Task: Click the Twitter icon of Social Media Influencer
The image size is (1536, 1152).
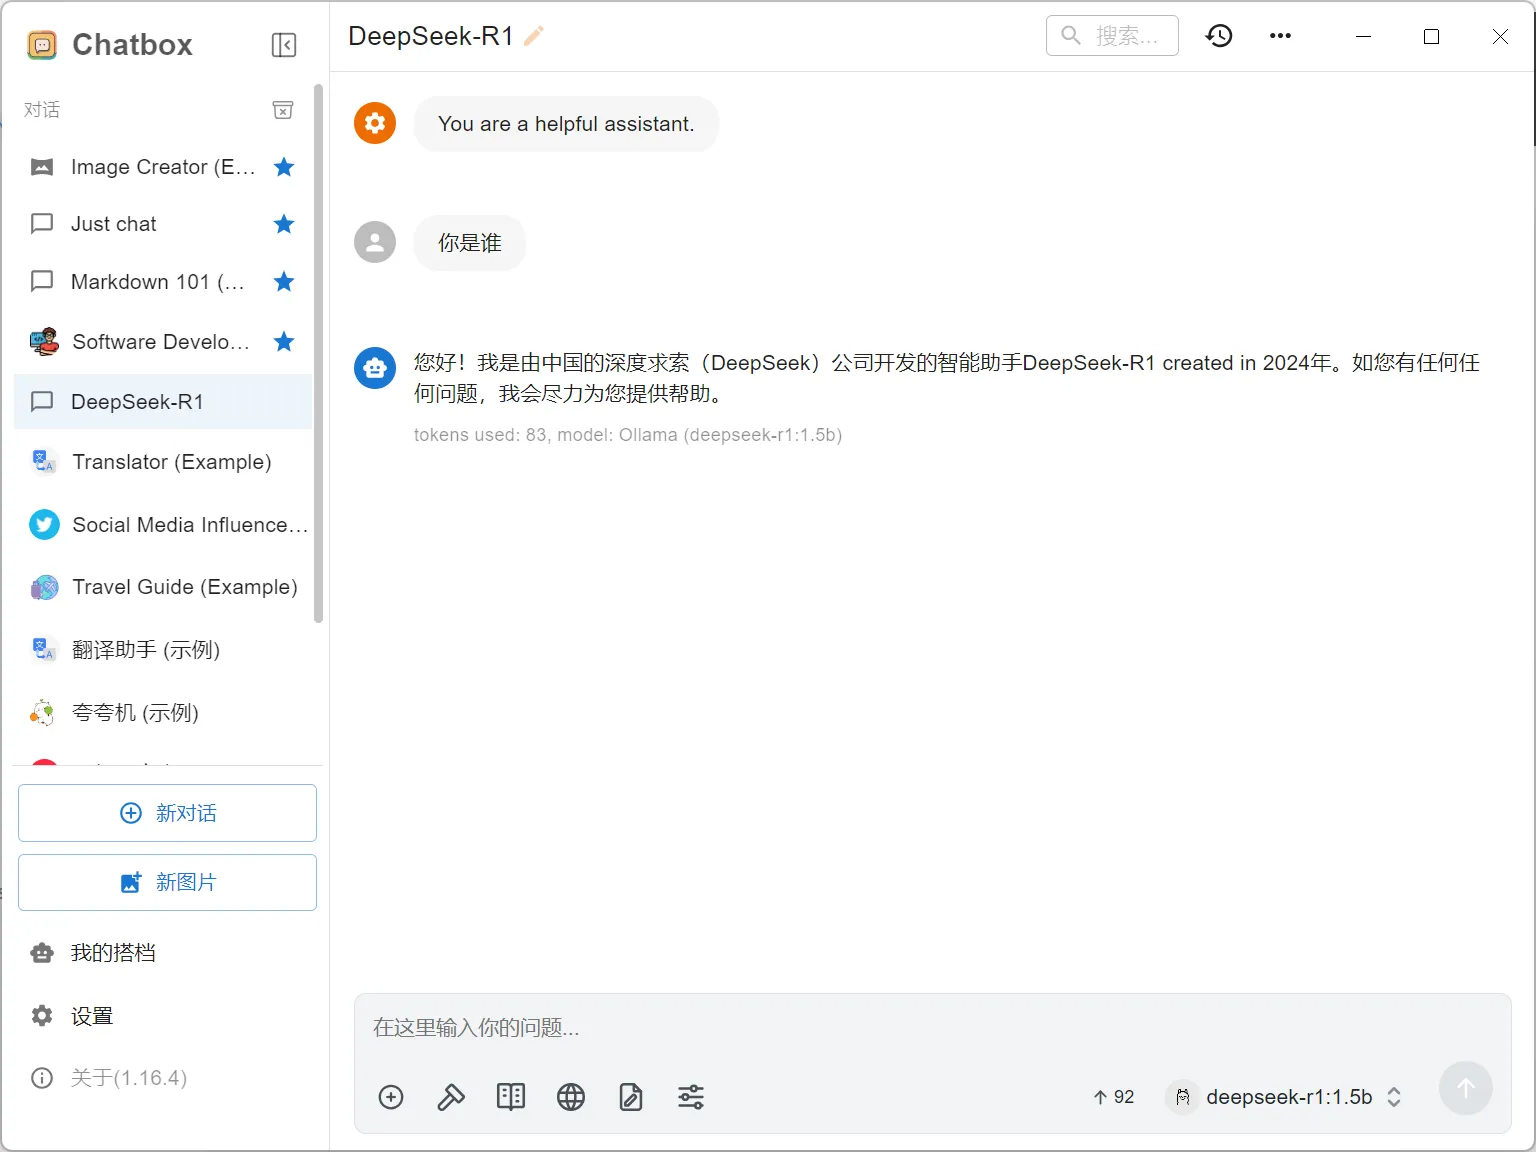Action: tap(44, 525)
